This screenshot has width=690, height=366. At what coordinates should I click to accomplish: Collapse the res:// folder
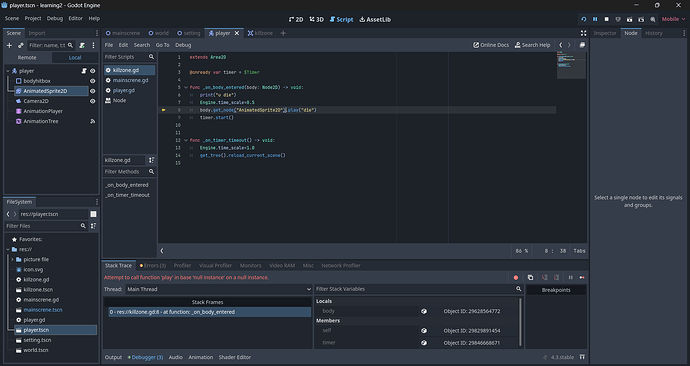8,249
